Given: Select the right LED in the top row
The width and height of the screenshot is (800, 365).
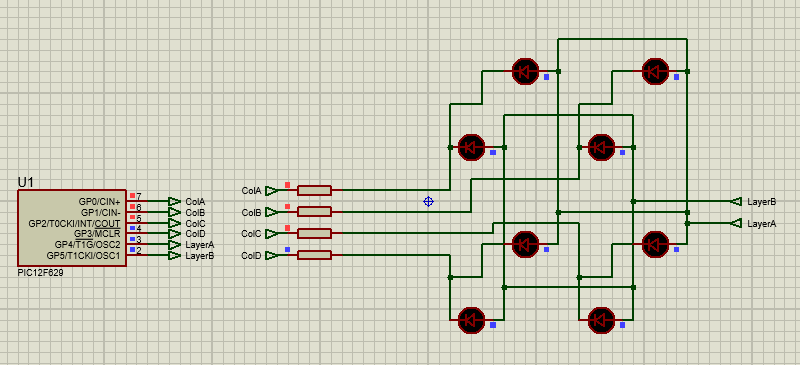Looking at the screenshot, I should 655,71.
